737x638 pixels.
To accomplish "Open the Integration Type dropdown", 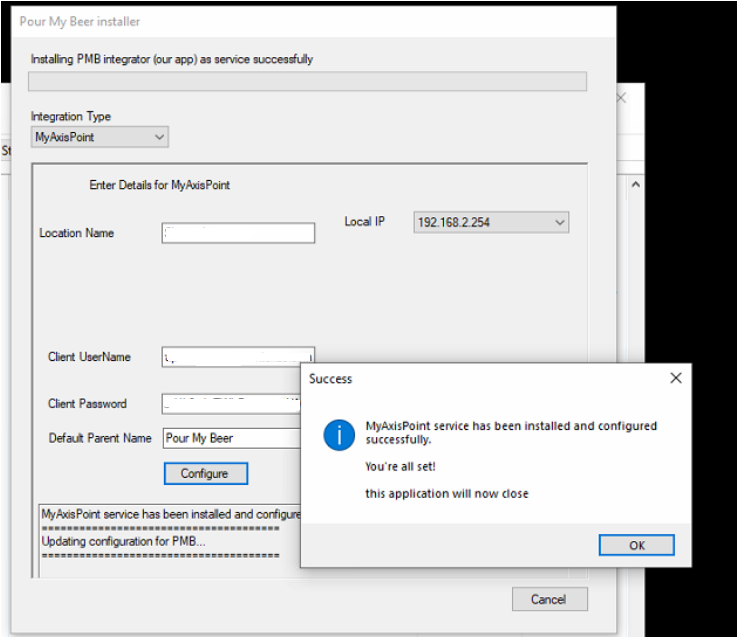I will click(x=100, y=137).
